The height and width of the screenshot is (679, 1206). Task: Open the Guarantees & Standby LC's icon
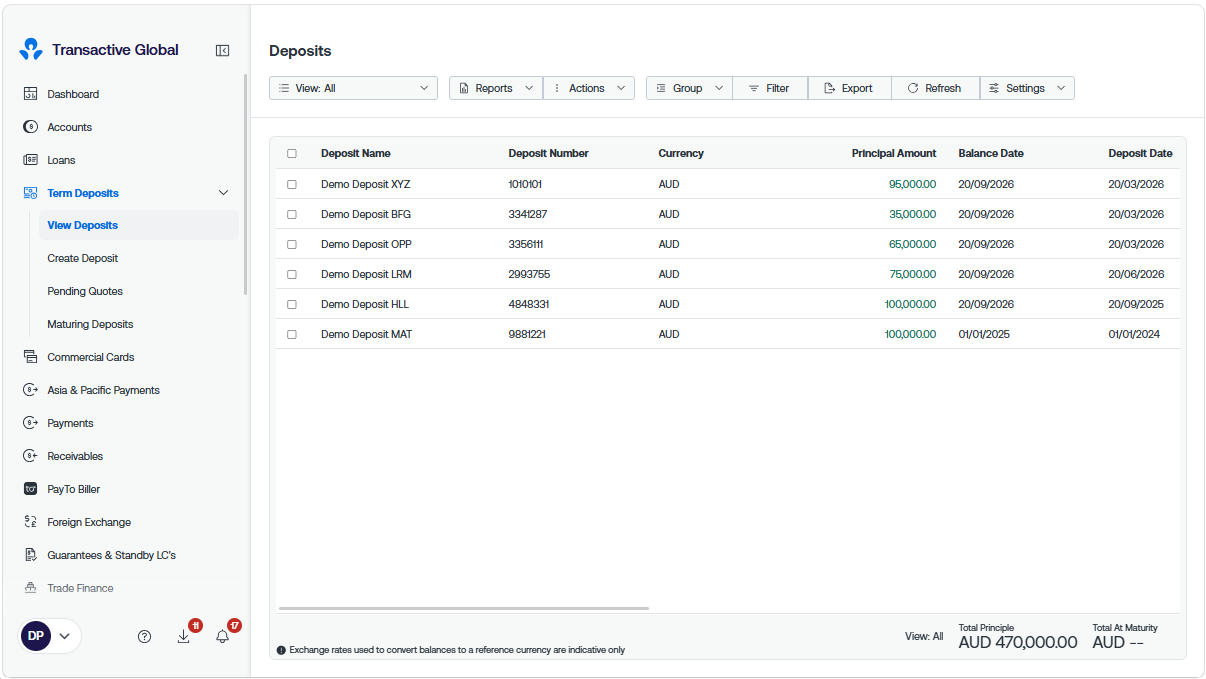[x=30, y=555]
